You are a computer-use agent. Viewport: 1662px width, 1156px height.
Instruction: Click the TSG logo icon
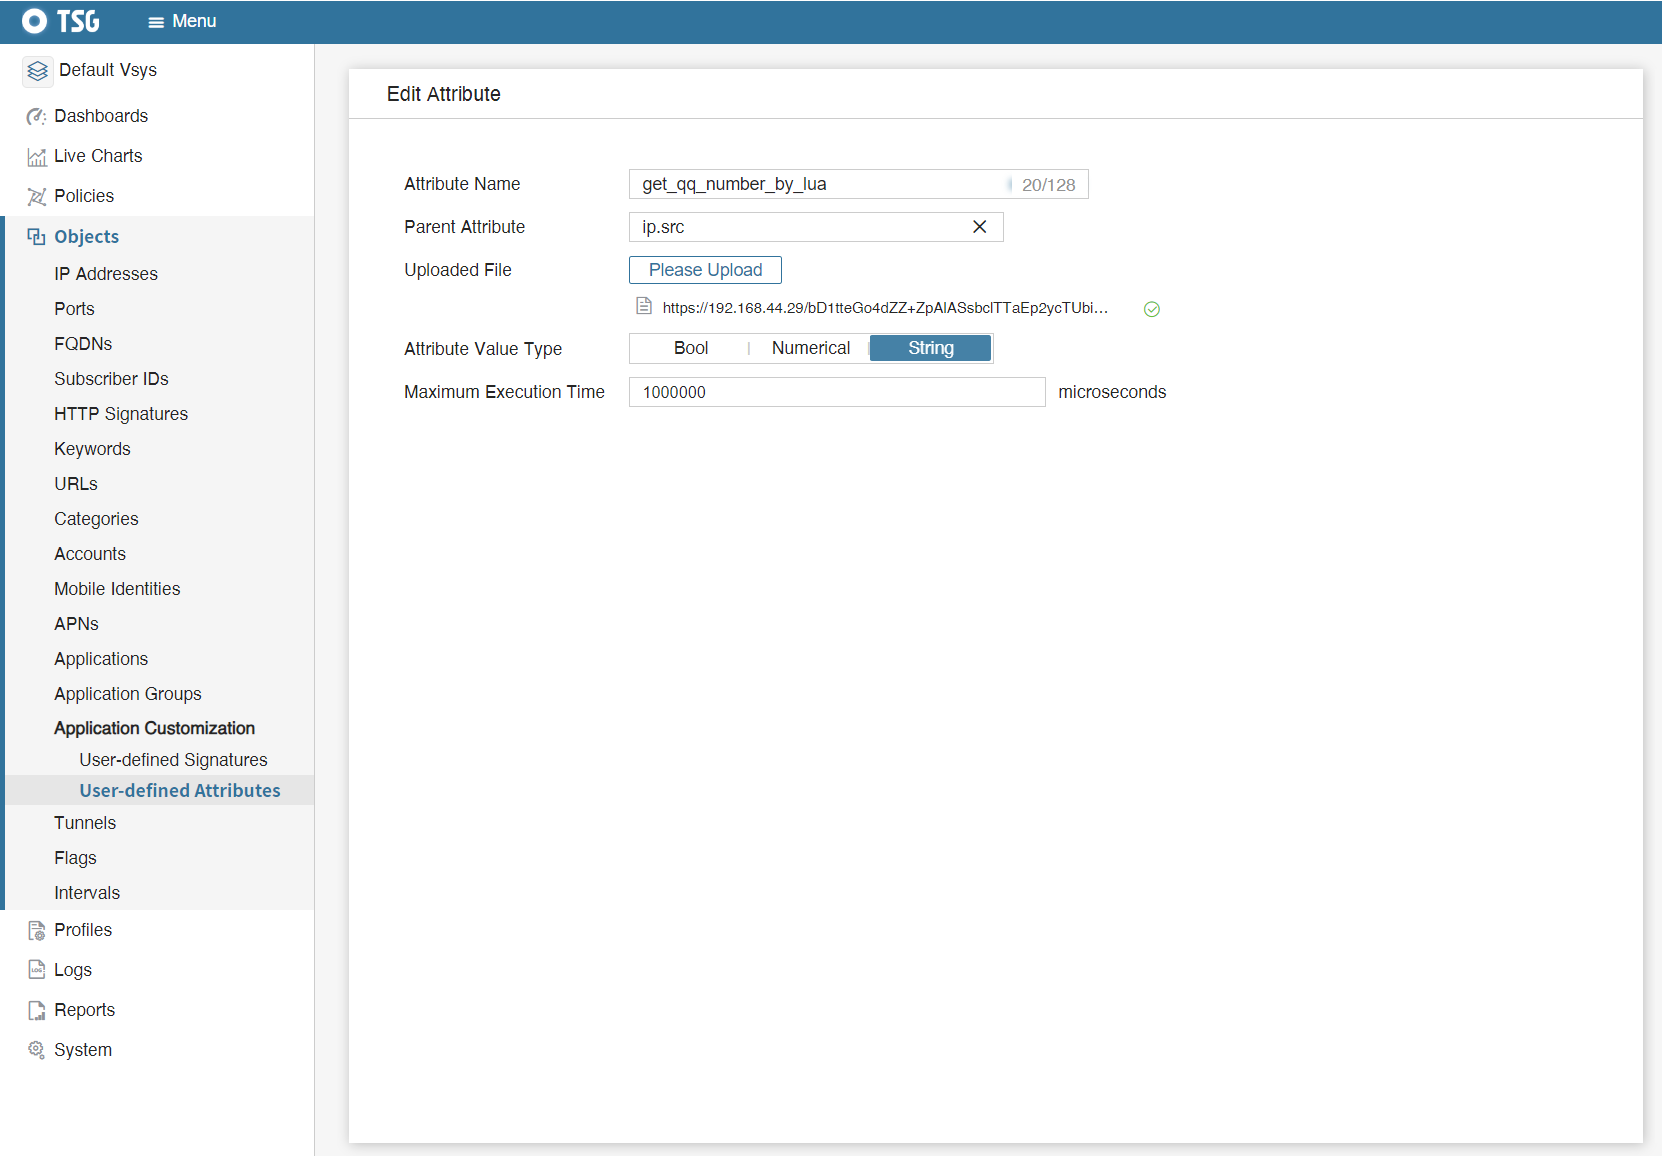click(35, 21)
